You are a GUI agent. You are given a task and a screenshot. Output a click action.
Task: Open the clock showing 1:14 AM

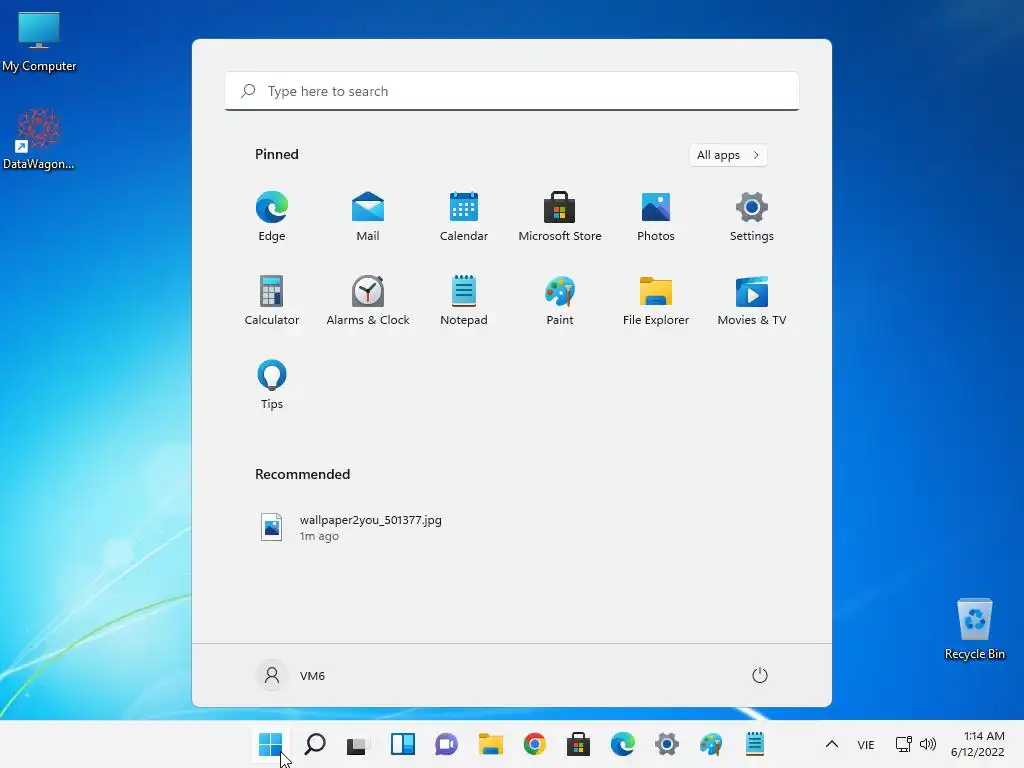point(978,744)
